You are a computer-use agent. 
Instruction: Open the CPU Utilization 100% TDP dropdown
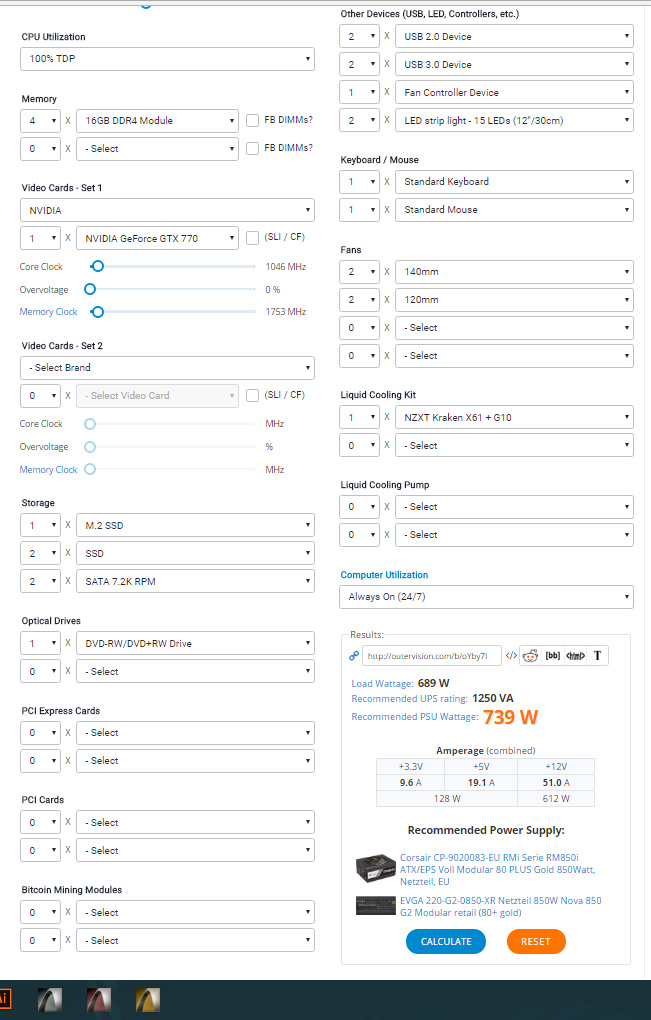coord(167,59)
